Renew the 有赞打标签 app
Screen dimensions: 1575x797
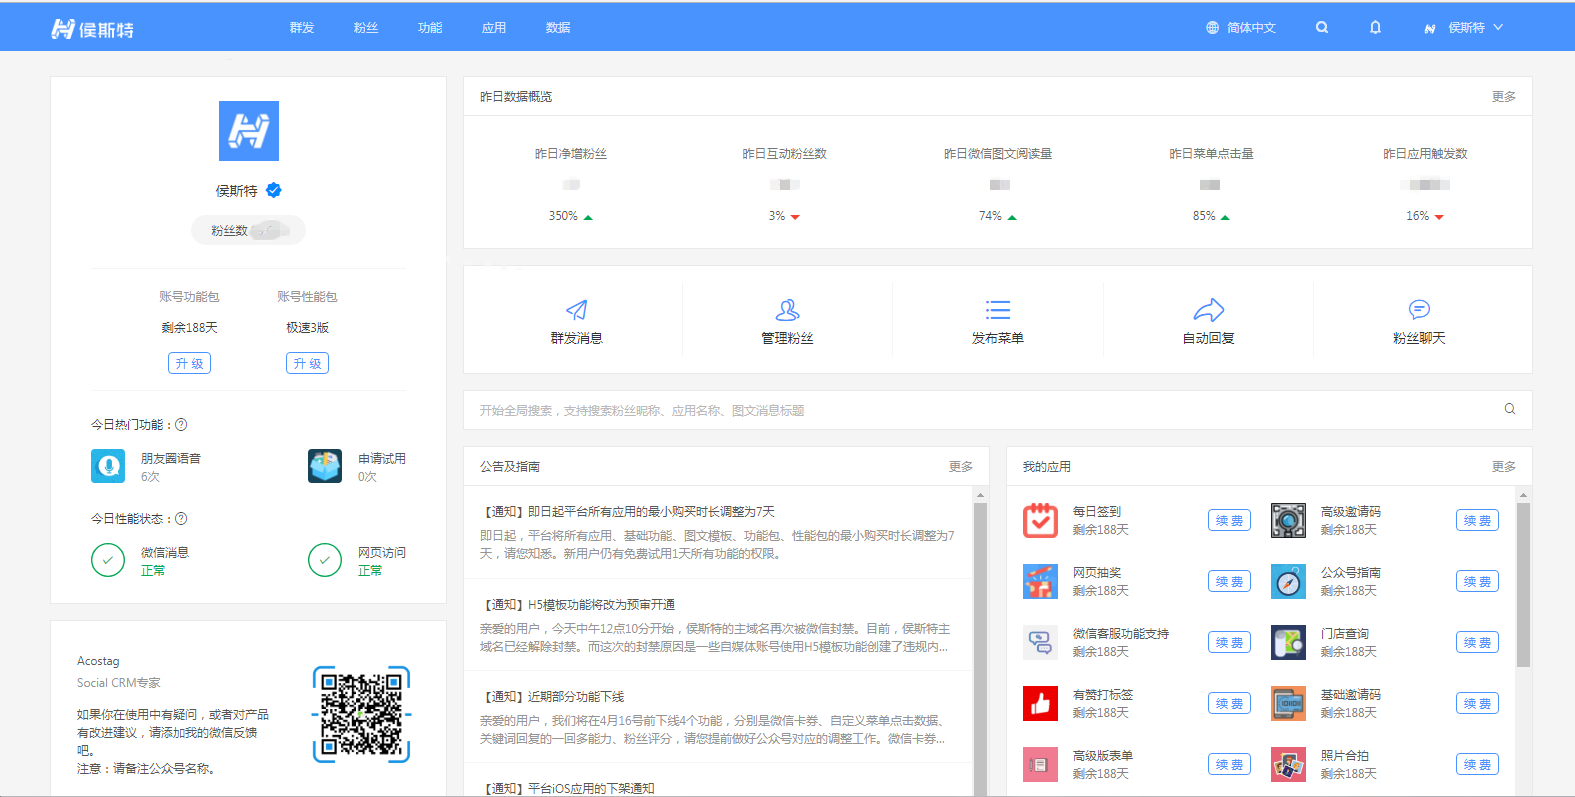pos(1229,704)
